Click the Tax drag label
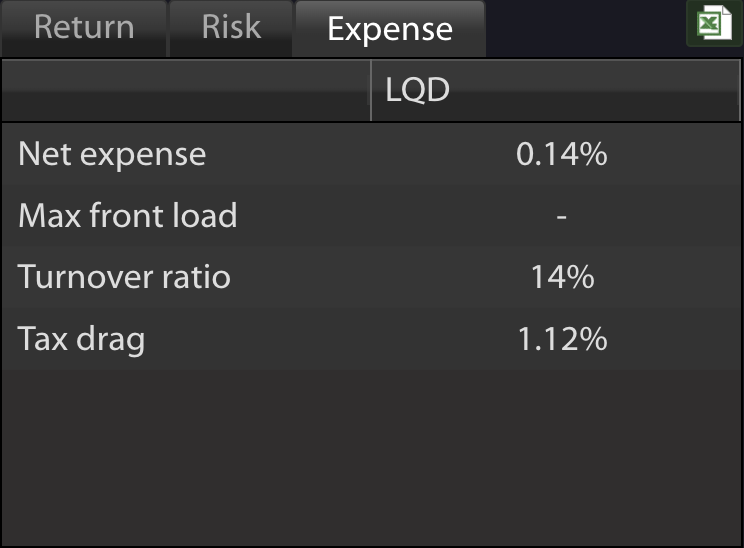Viewport: 744px width, 548px height. click(81, 339)
